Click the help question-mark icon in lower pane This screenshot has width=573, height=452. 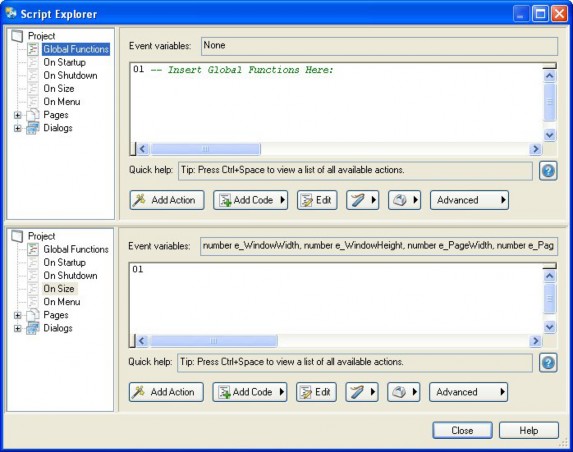pyautogui.click(x=548, y=363)
